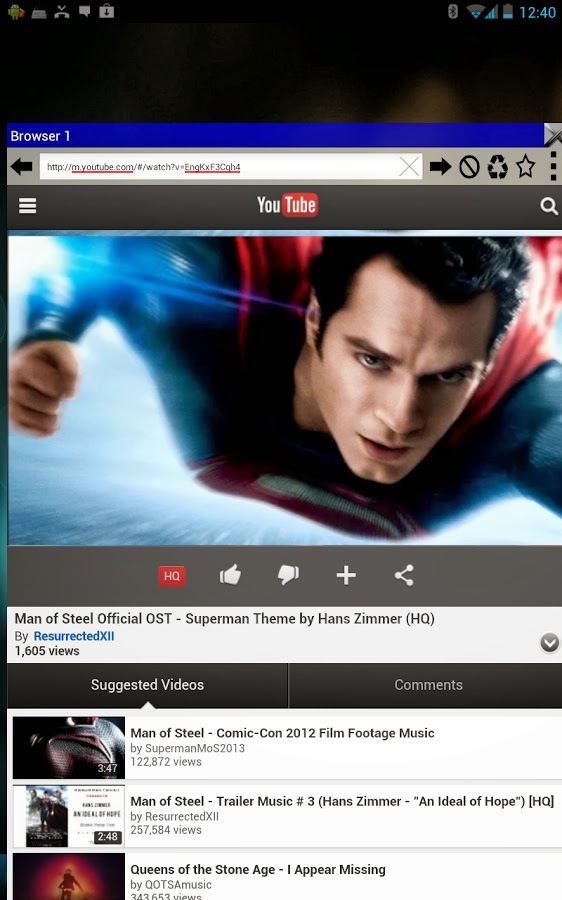562x900 pixels.
Task: Open ResurrectedXII channel link
Action: [74, 636]
